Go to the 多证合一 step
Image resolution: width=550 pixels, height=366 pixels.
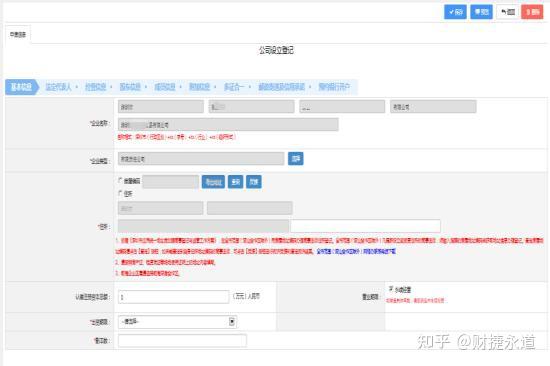point(234,87)
